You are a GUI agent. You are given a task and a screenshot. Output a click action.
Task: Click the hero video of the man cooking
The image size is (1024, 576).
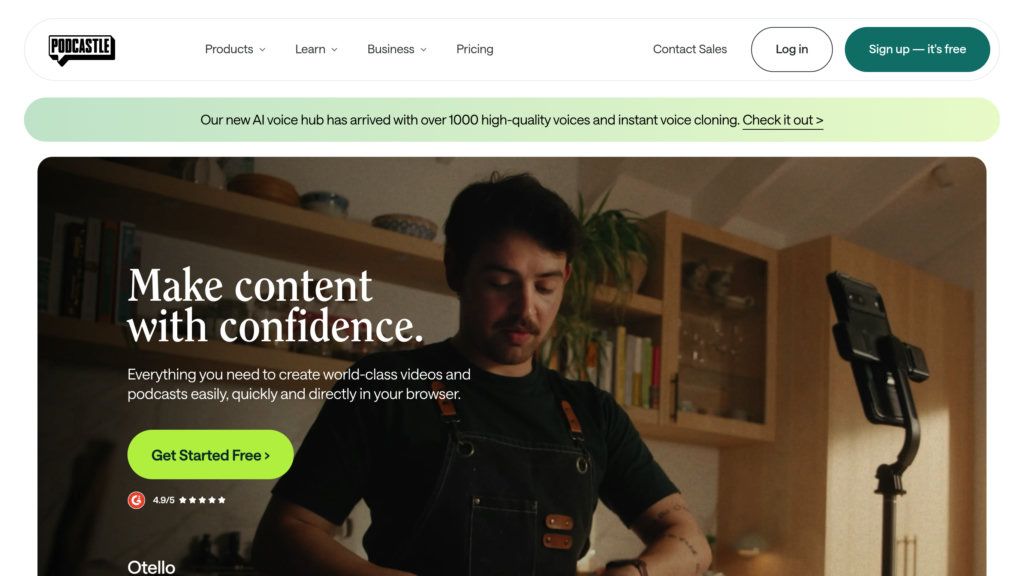coord(511,366)
